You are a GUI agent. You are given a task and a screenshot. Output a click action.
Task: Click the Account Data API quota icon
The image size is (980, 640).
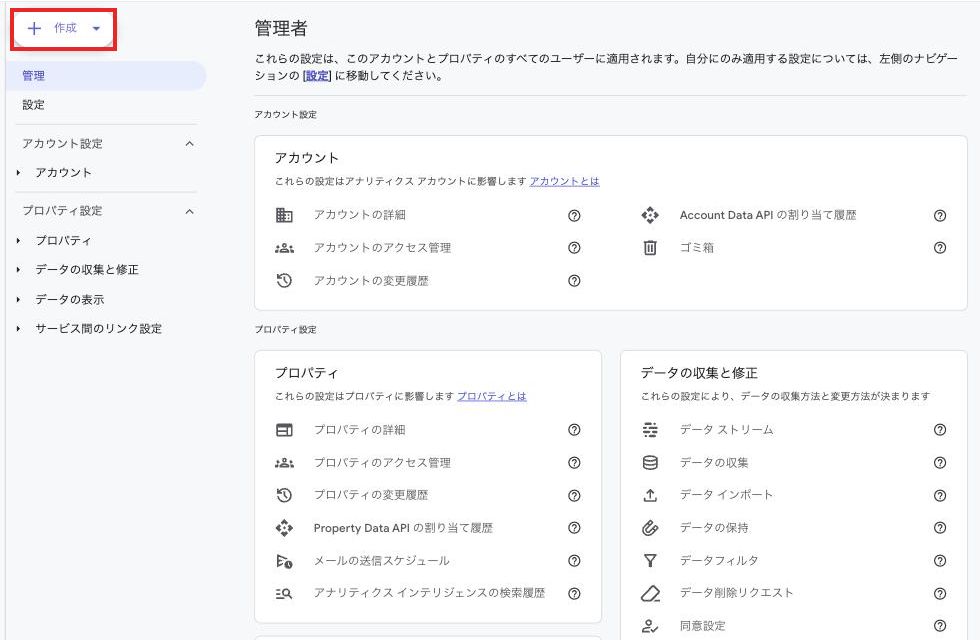(x=650, y=215)
